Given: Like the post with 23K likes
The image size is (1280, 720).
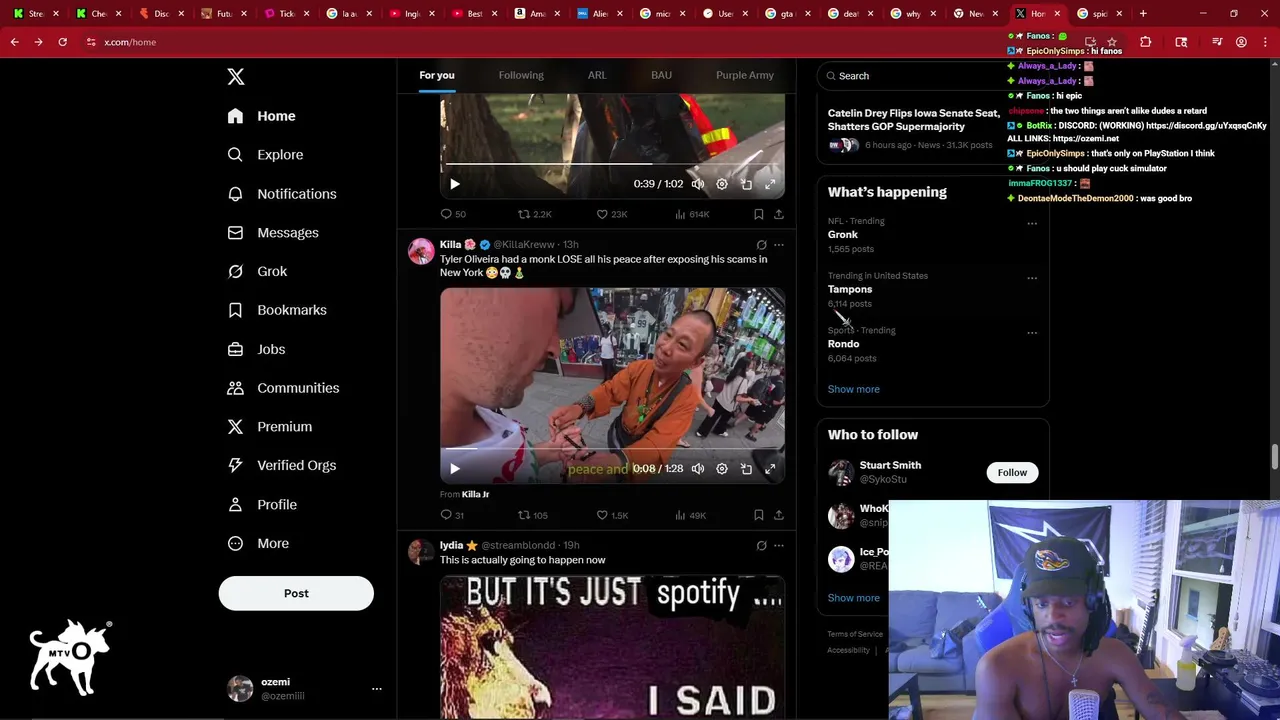Looking at the screenshot, I should [611, 214].
